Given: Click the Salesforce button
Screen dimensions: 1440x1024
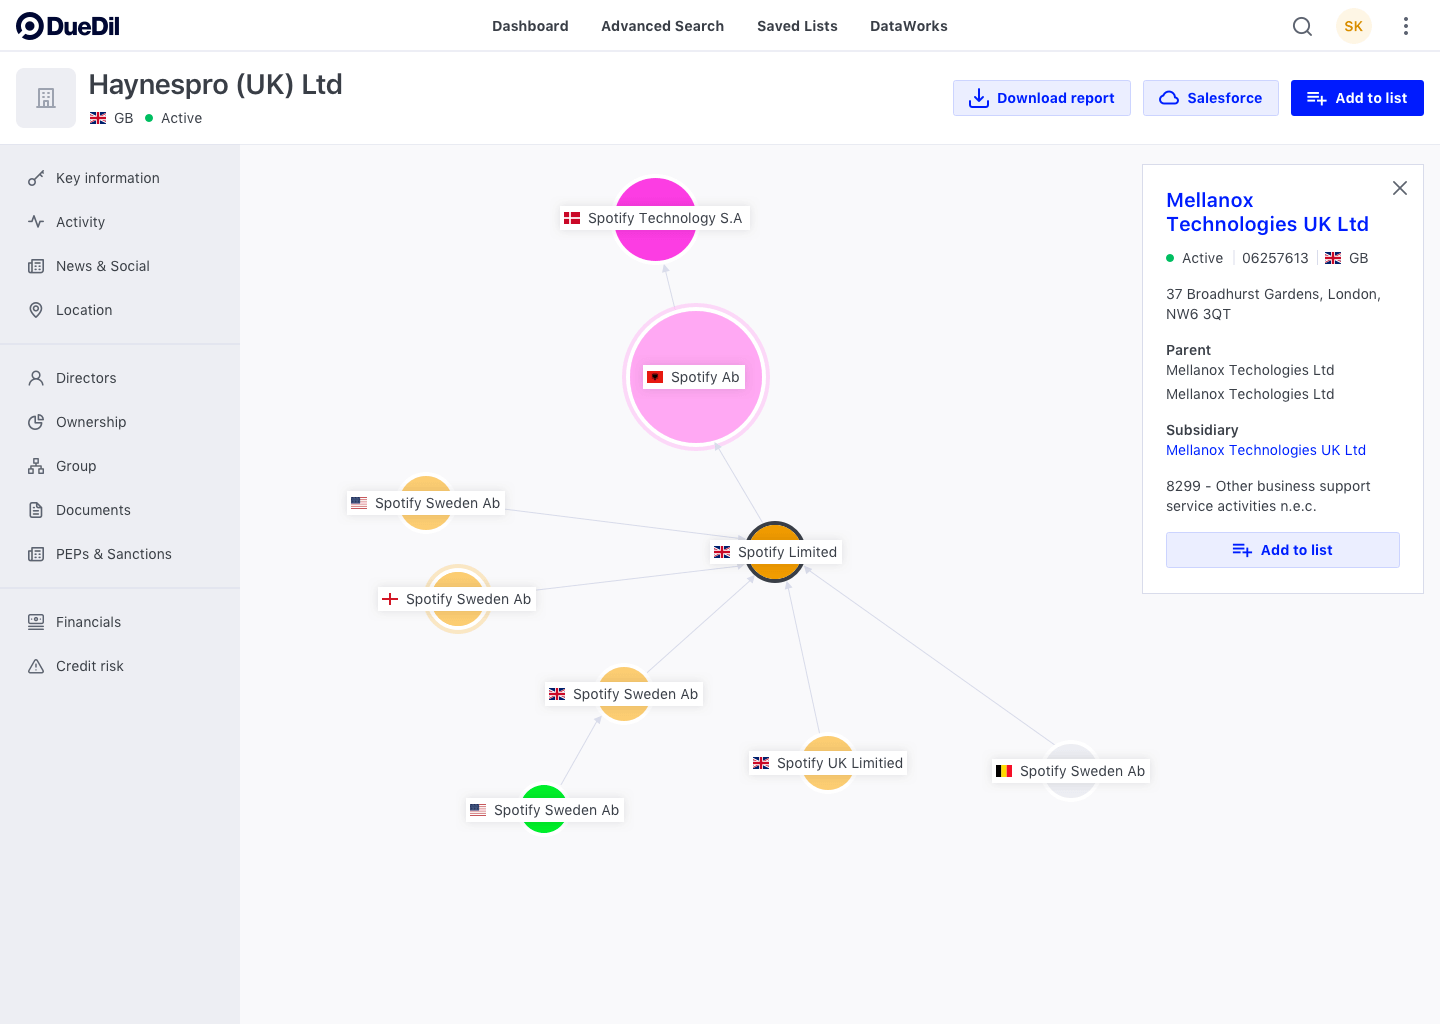Looking at the screenshot, I should point(1211,98).
